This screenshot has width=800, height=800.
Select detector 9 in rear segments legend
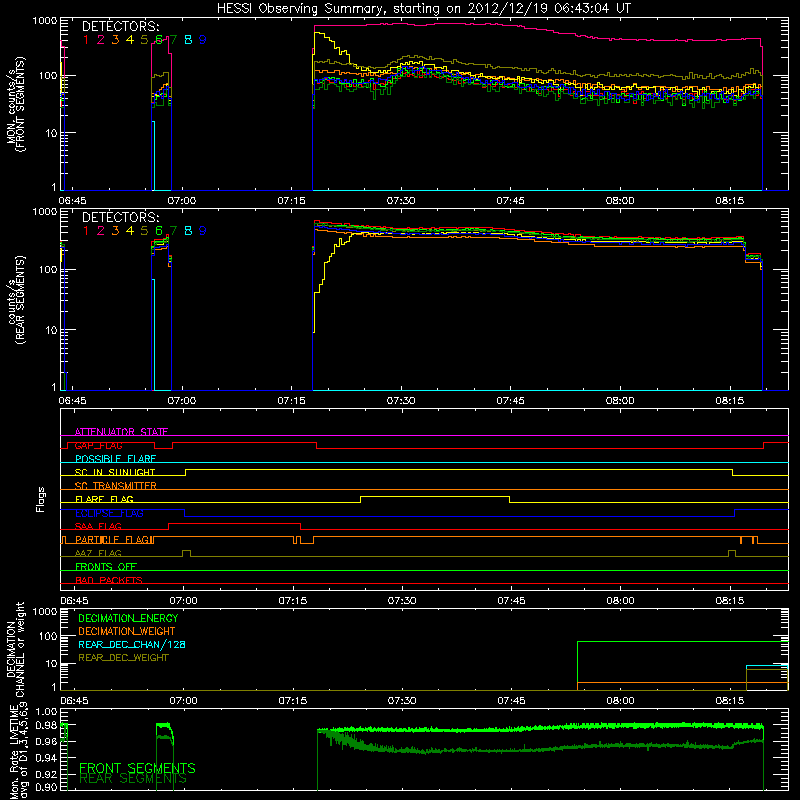pos(203,231)
